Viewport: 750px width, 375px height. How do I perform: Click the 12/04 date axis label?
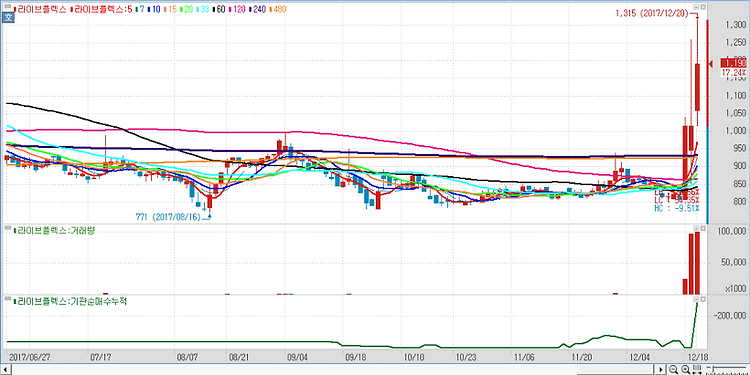(x=640, y=357)
